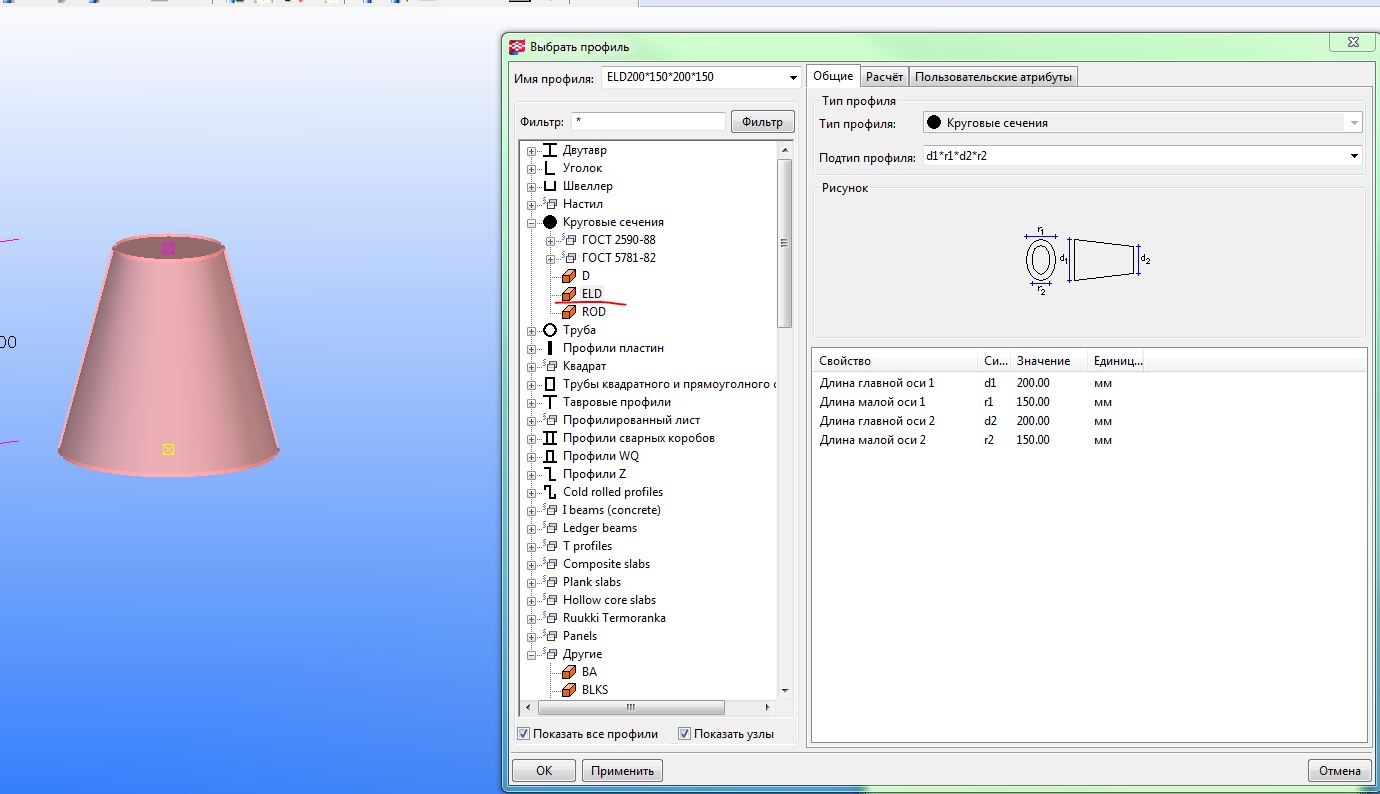Click the Фильтр button
The image size is (1380, 794).
pos(762,122)
